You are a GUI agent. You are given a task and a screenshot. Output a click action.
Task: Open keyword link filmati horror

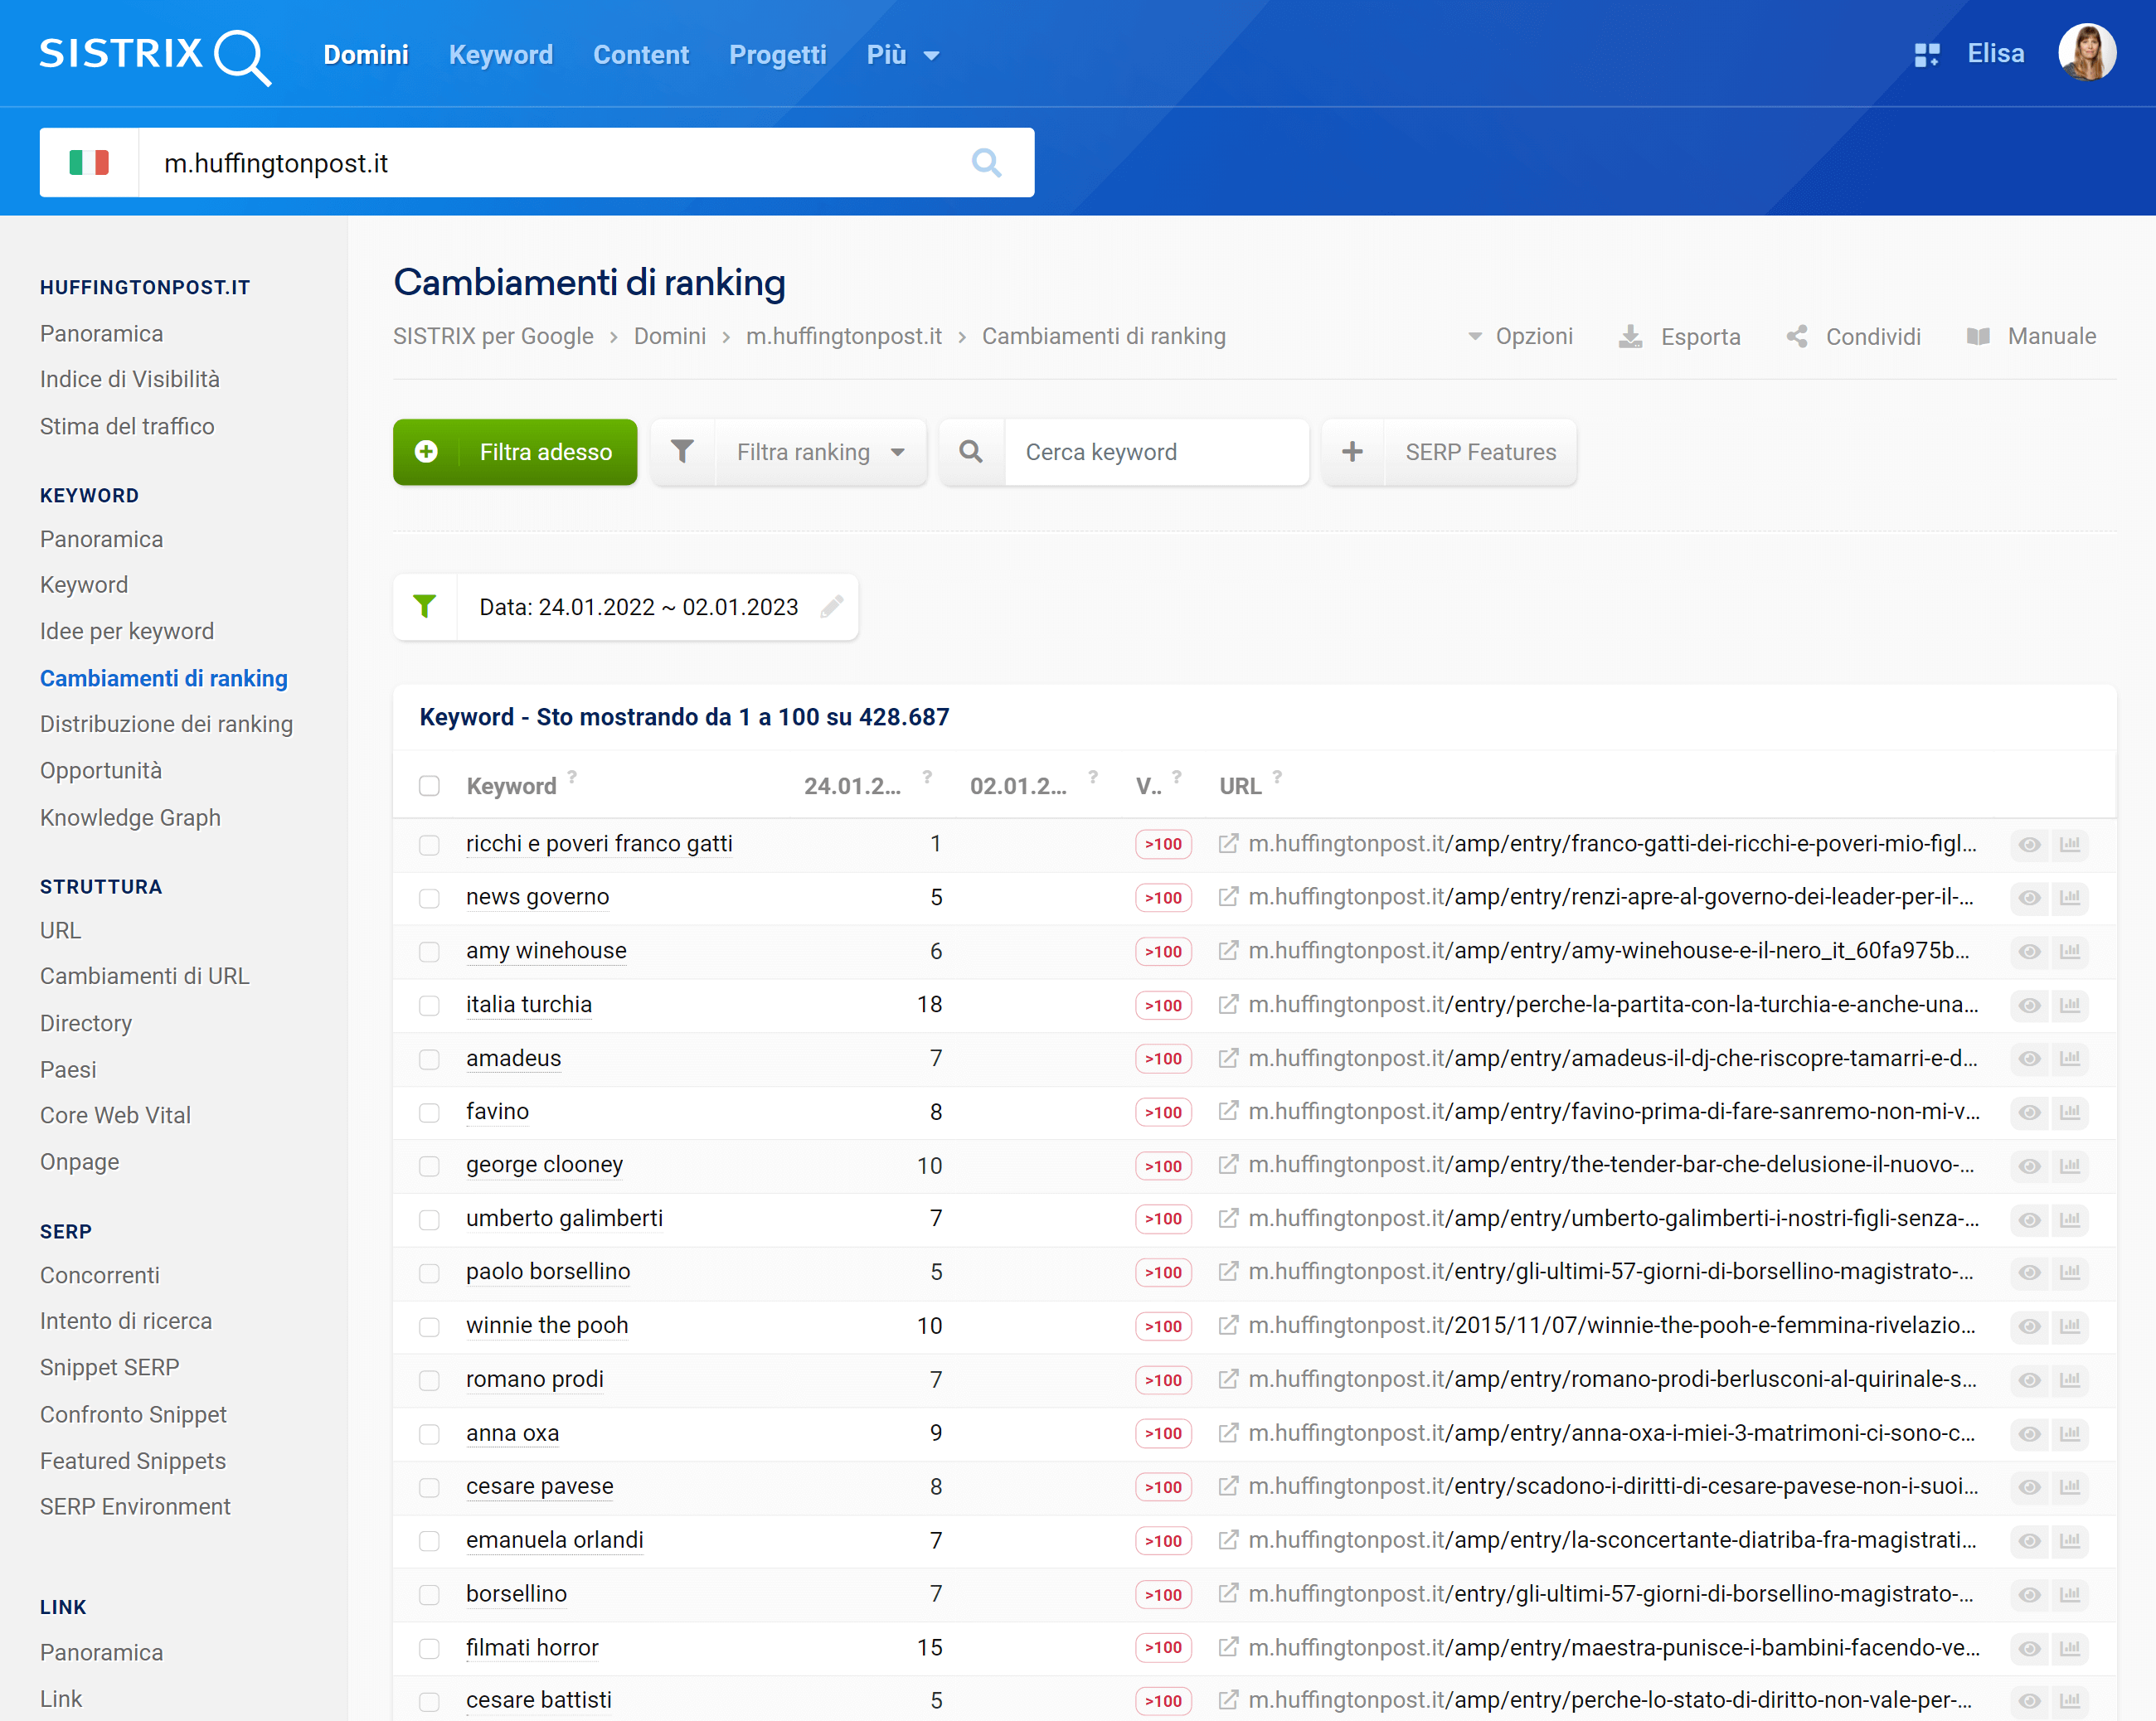(532, 1647)
